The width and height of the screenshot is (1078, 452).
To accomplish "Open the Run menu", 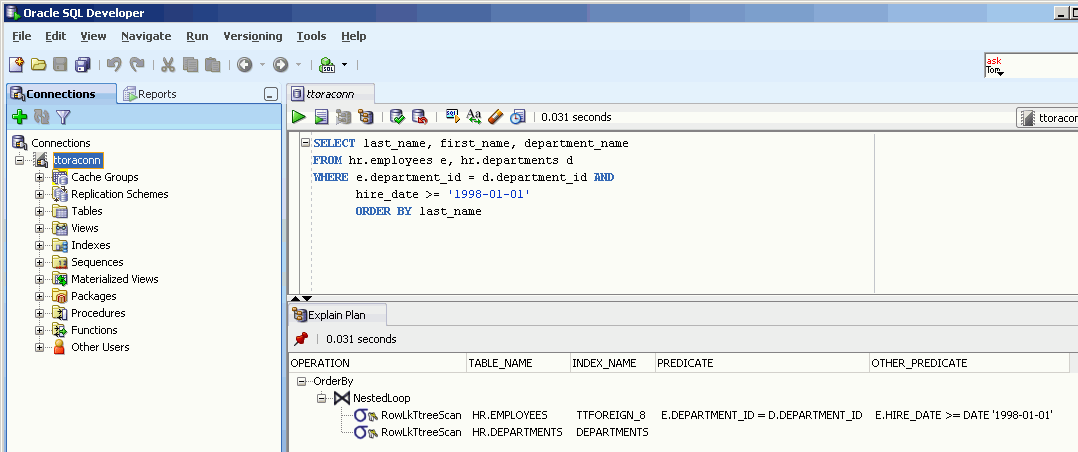I will tap(197, 36).
